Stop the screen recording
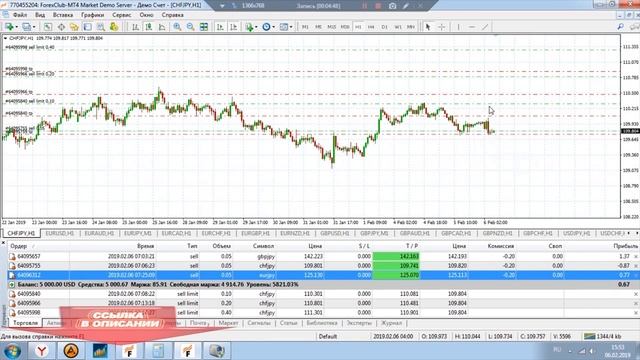The image size is (640, 360). tap(378, 6)
